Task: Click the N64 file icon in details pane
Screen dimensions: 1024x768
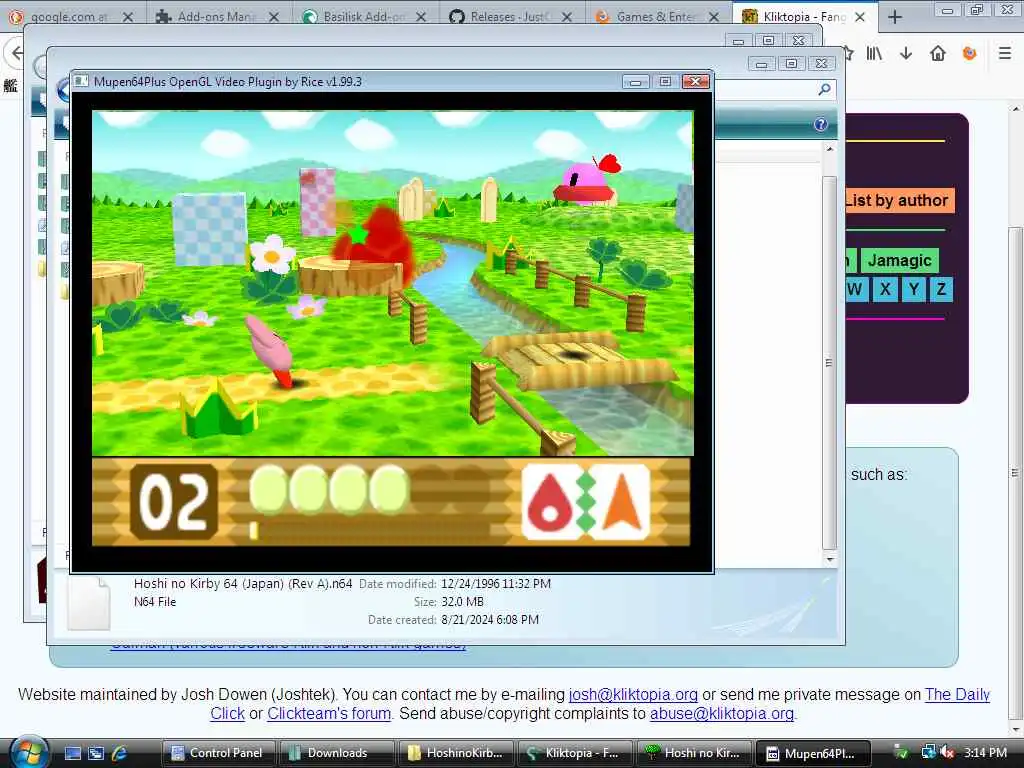Action: 89,604
